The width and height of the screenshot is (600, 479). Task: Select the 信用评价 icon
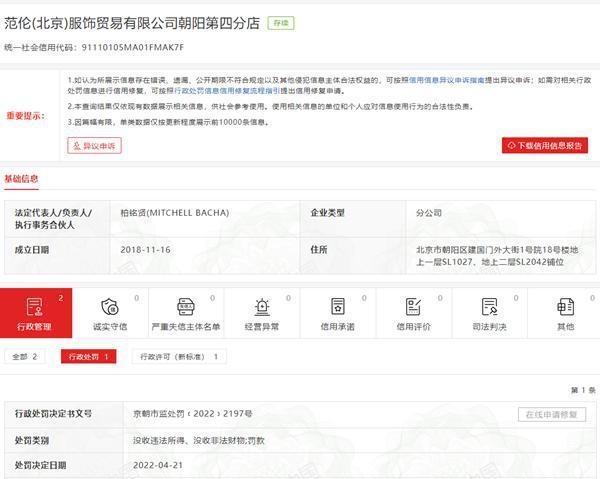pos(414,307)
